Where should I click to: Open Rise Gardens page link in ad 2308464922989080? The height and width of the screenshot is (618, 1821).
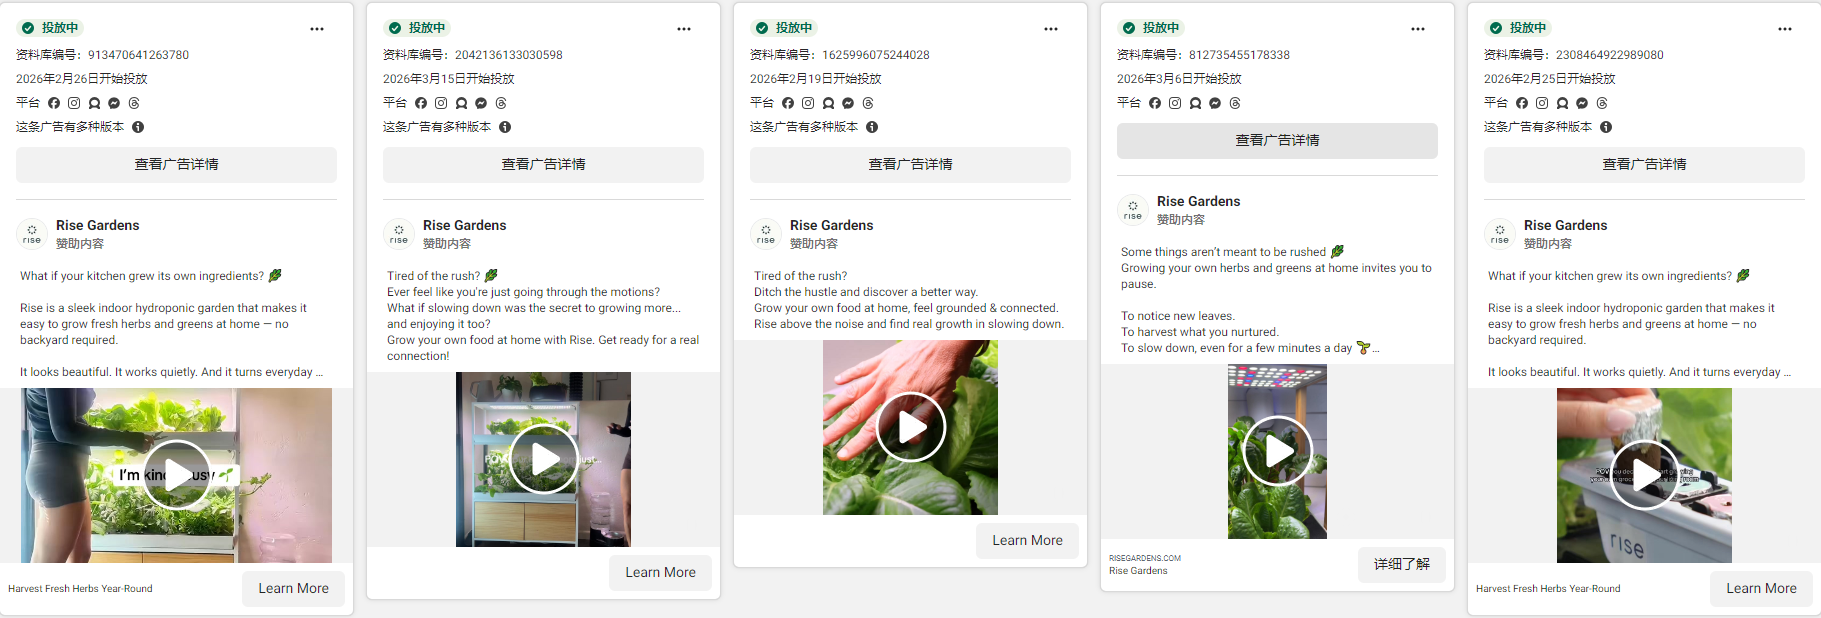(x=1566, y=226)
